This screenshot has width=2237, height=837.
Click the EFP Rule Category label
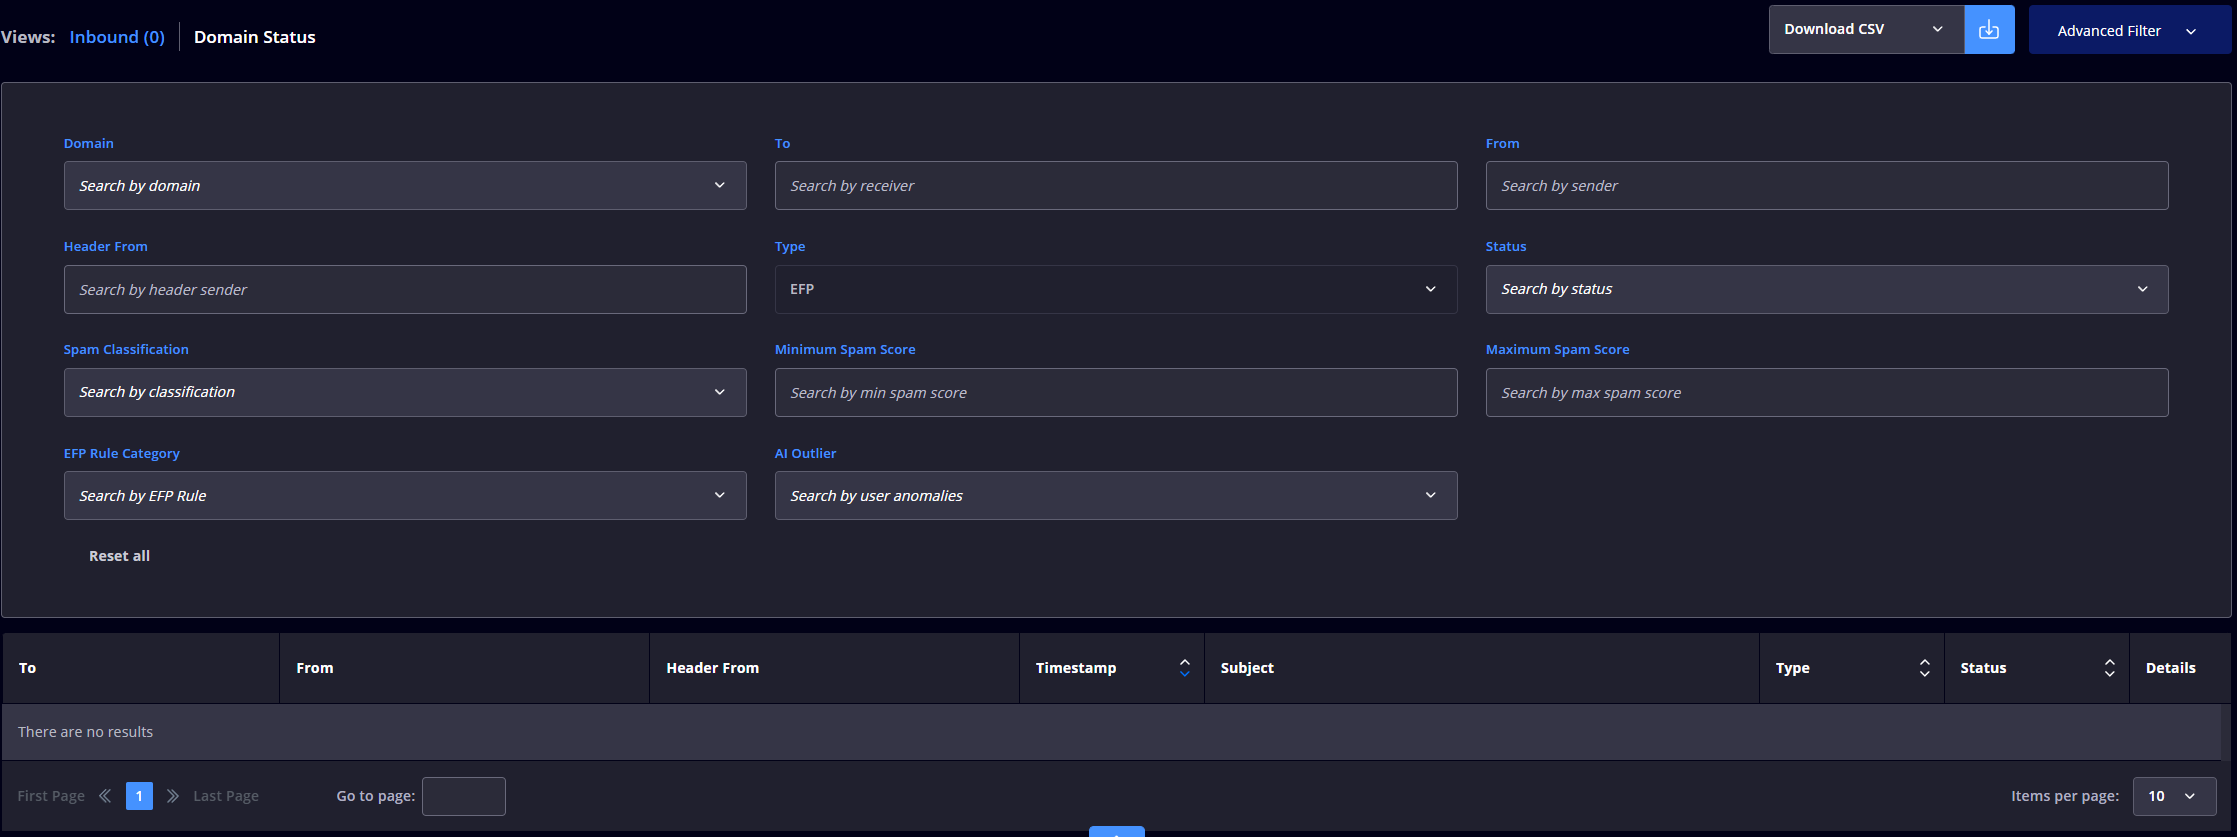click(122, 453)
